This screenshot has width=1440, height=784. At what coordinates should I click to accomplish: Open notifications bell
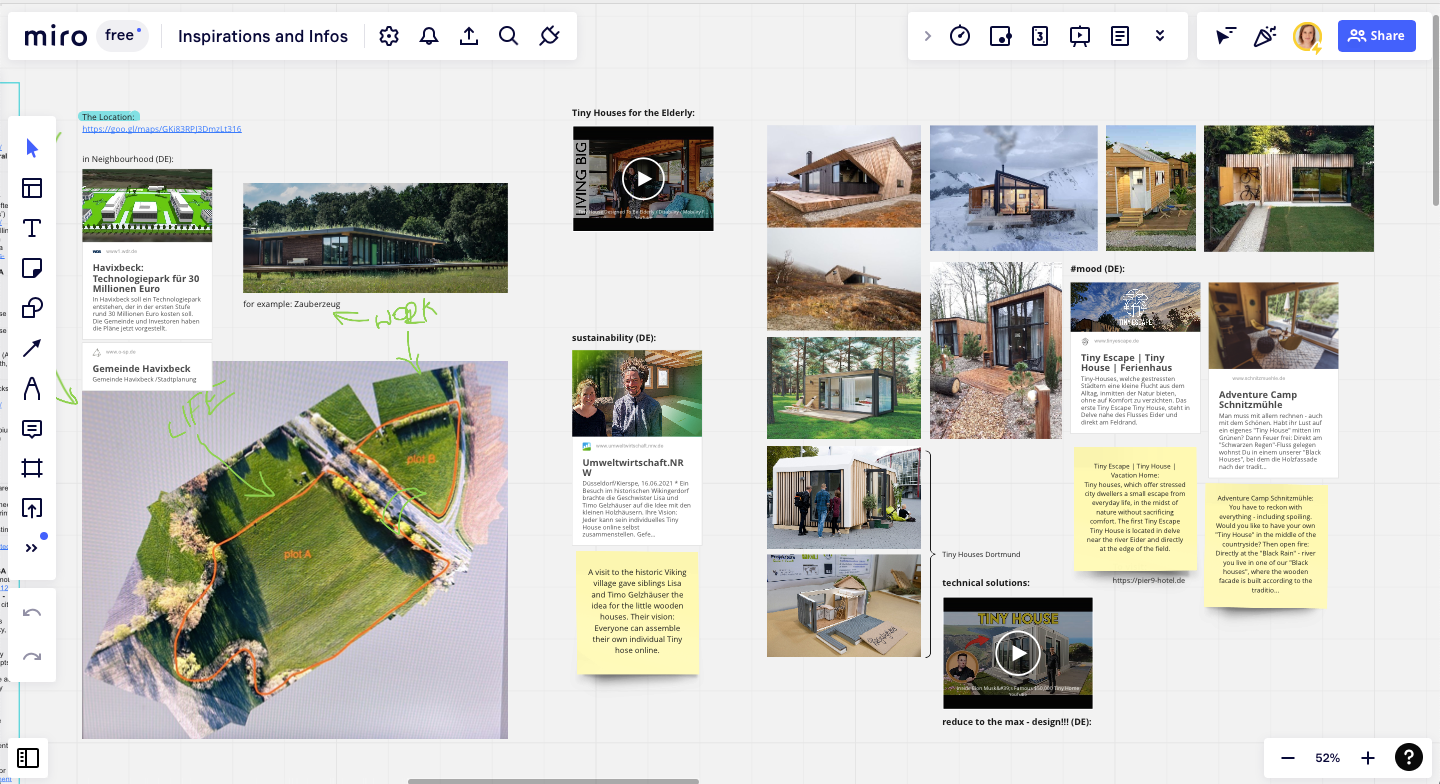coord(429,36)
